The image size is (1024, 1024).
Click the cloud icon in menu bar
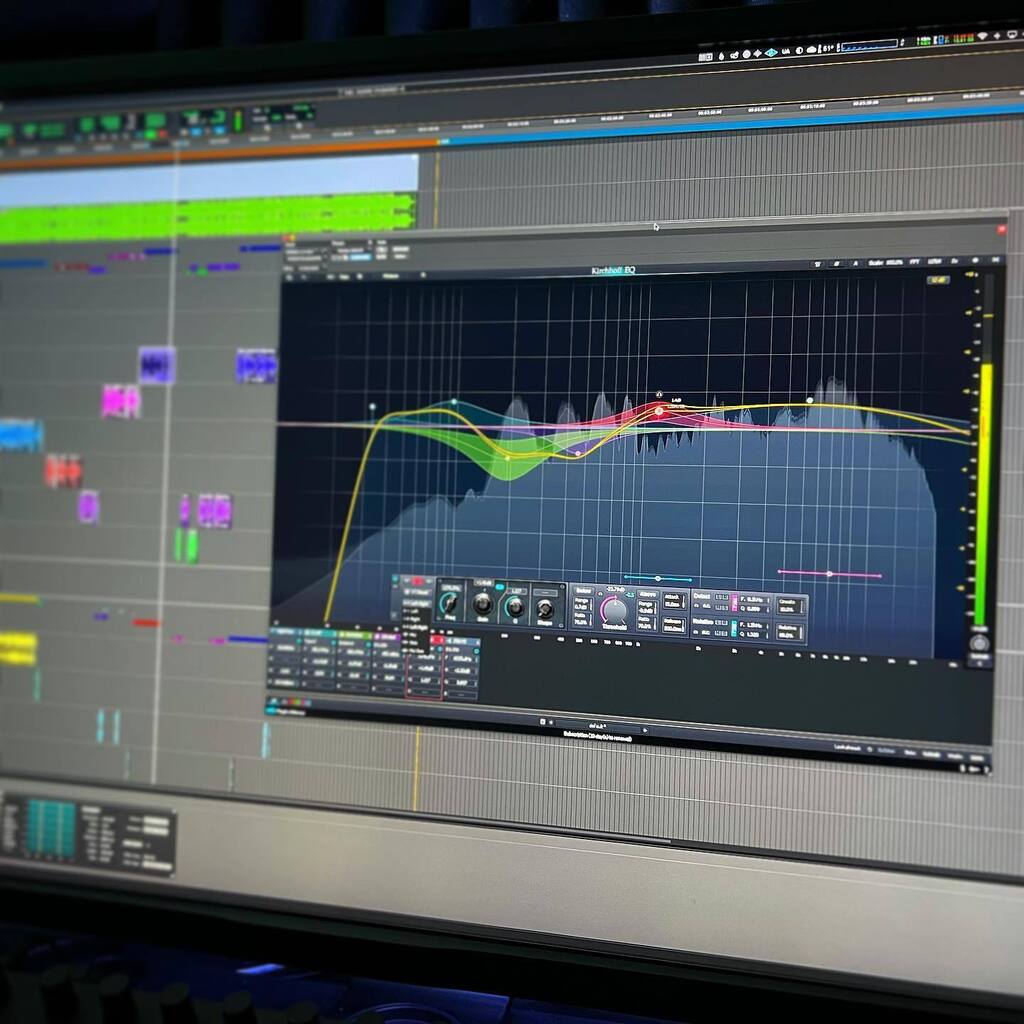(812, 50)
